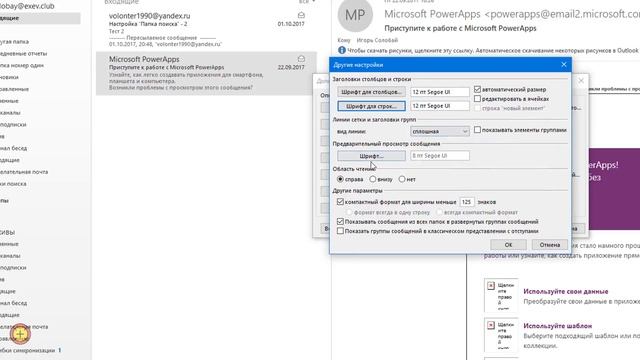
Task: Select reading pane внизу radio button
Action: [372, 179]
